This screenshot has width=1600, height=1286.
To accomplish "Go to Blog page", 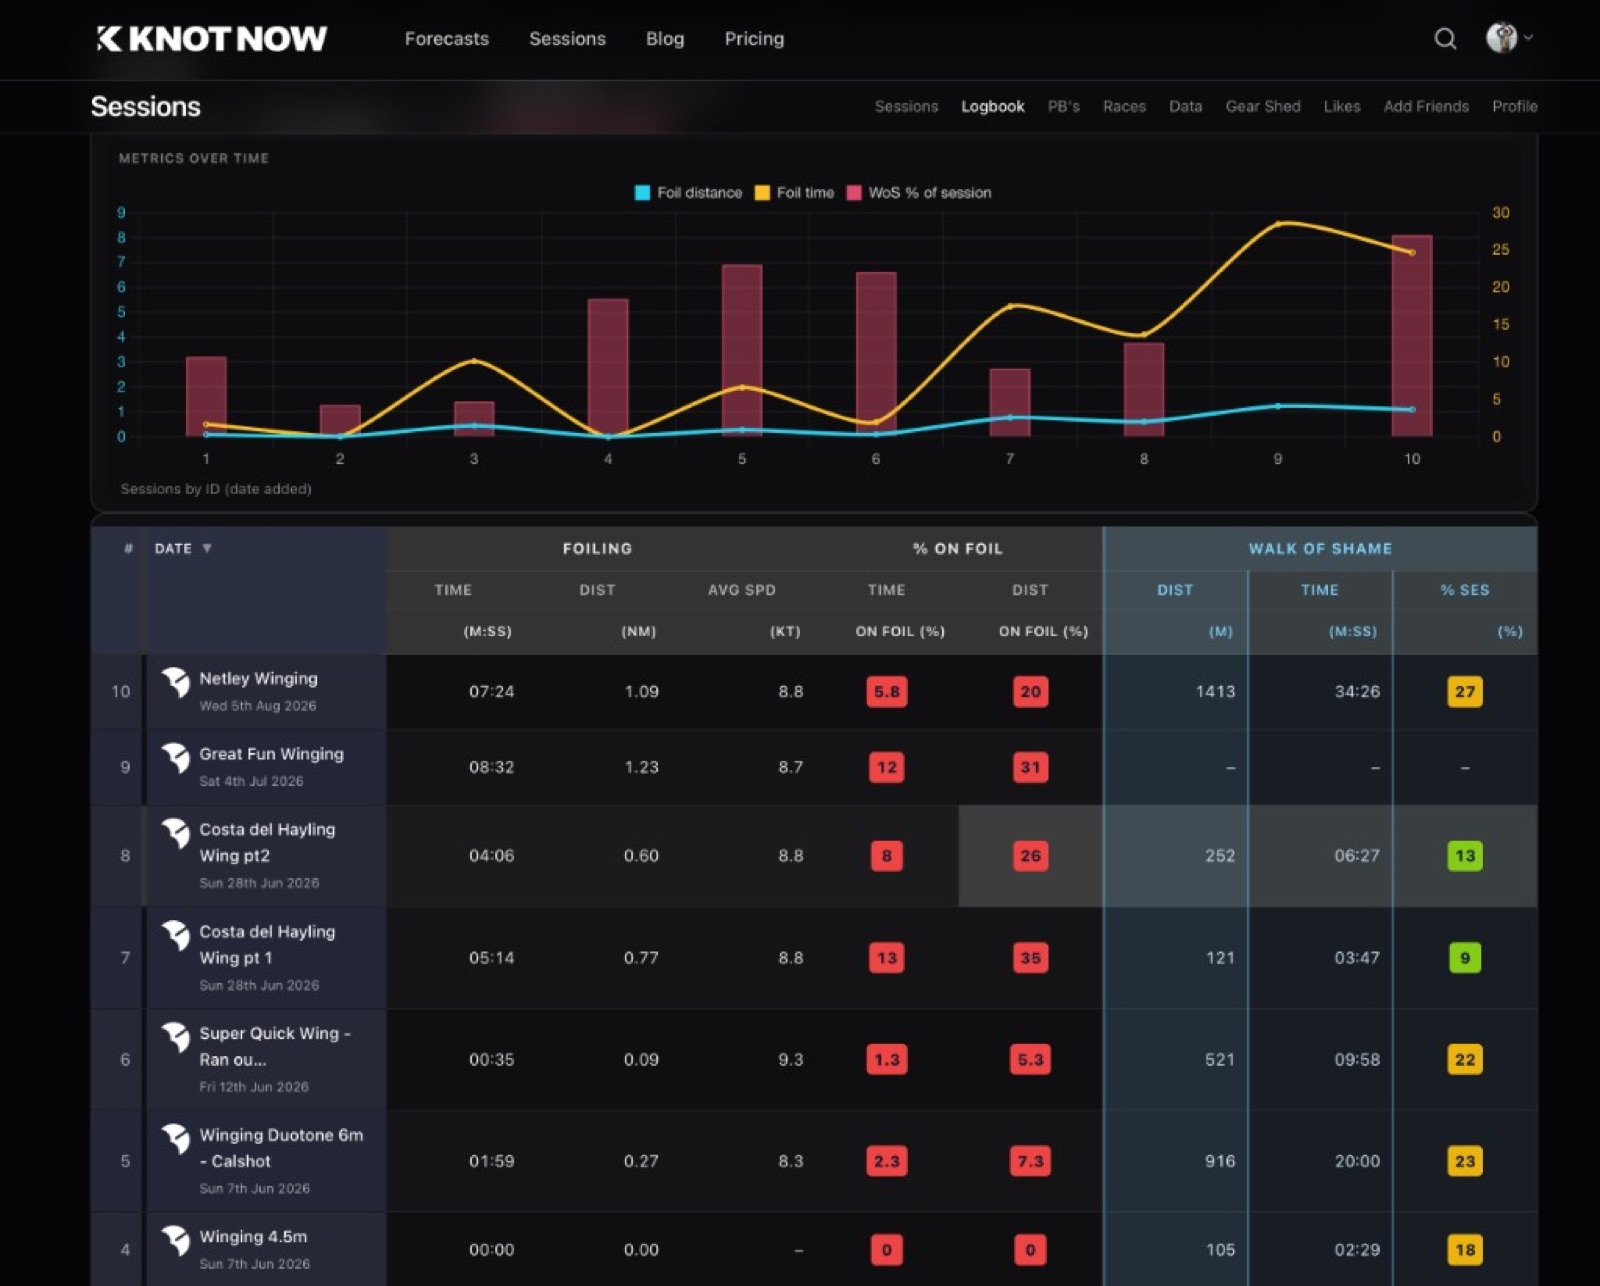I will [665, 39].
